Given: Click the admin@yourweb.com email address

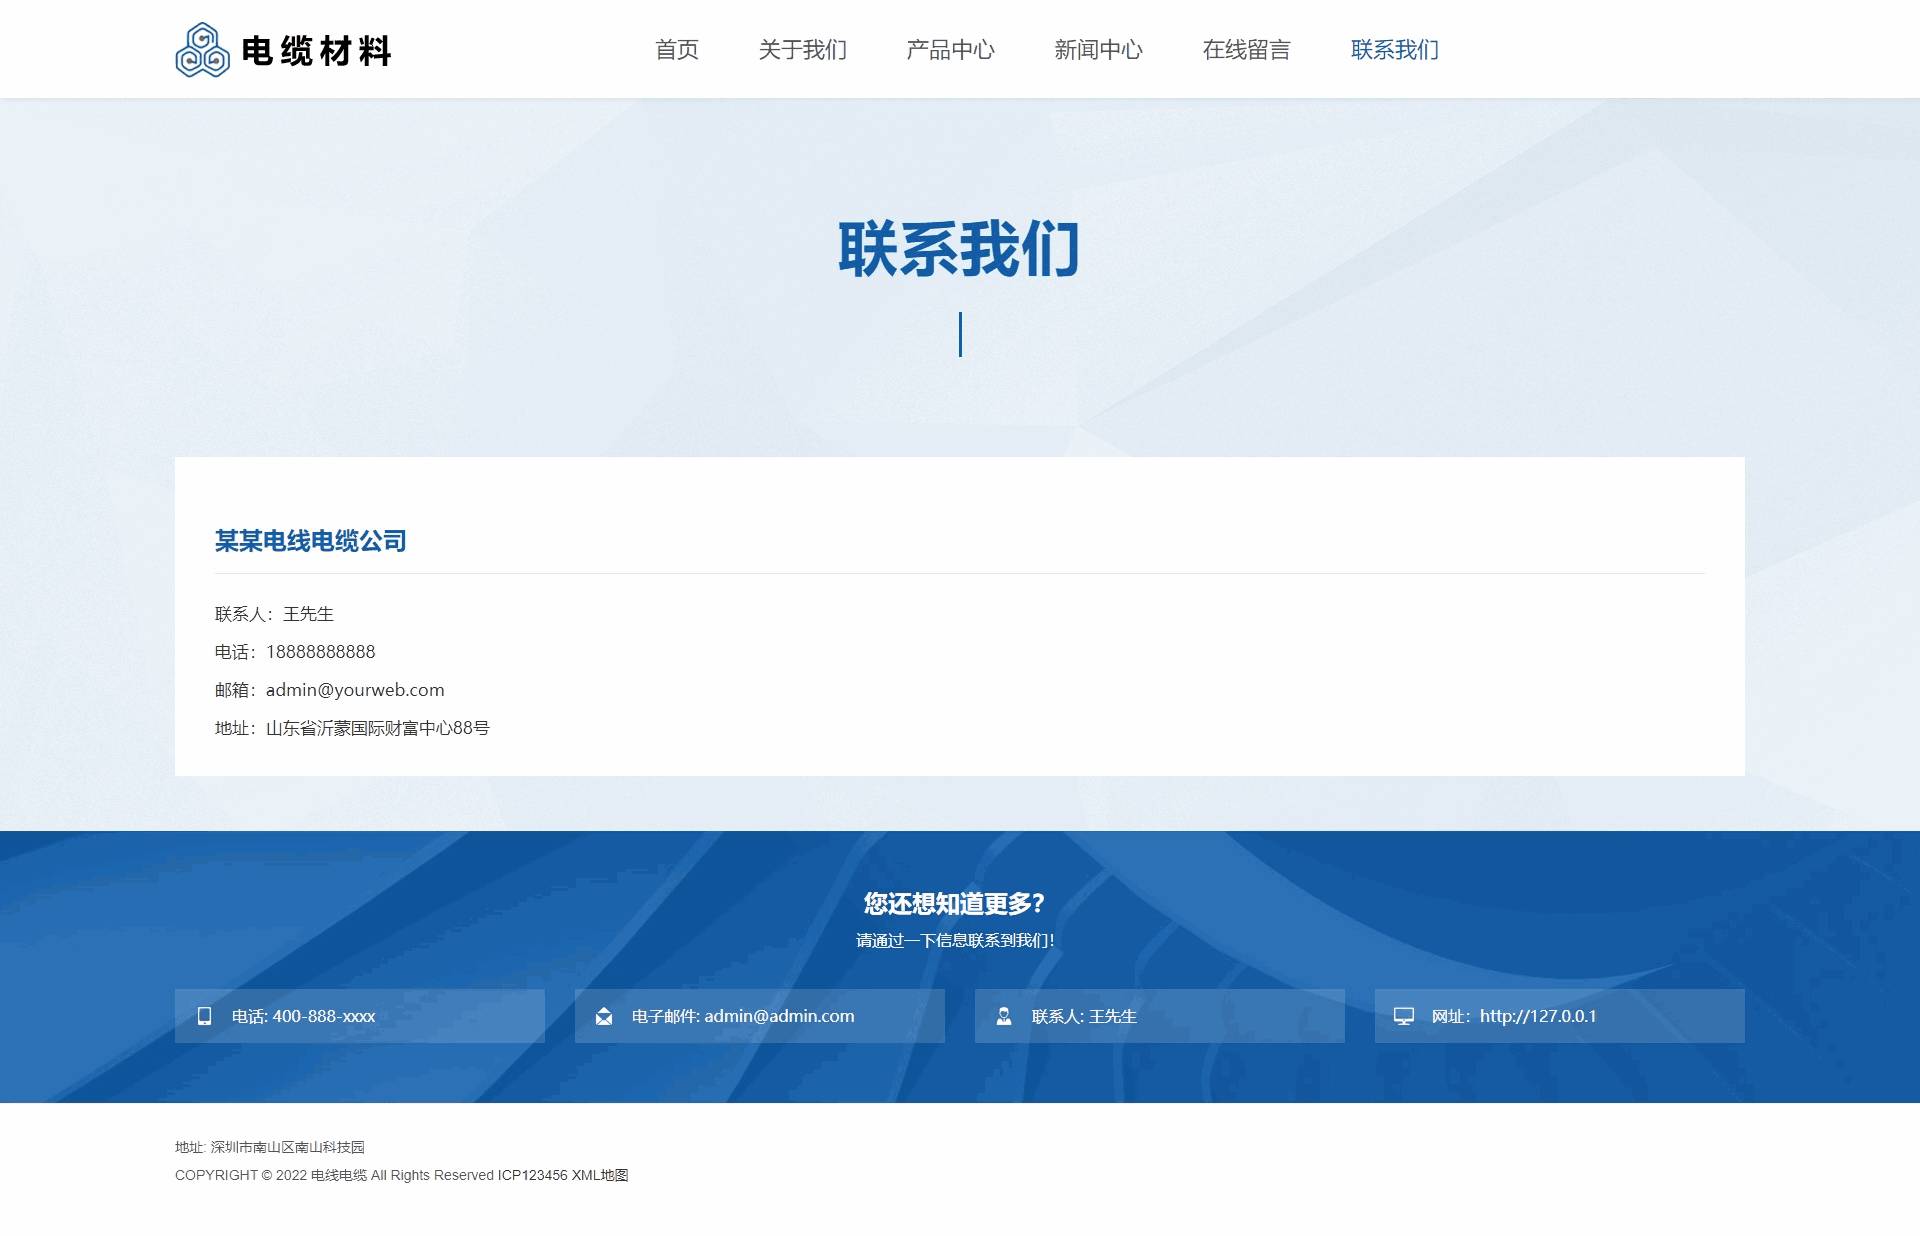Looking at the screenshot, I should tap(356, 689).
